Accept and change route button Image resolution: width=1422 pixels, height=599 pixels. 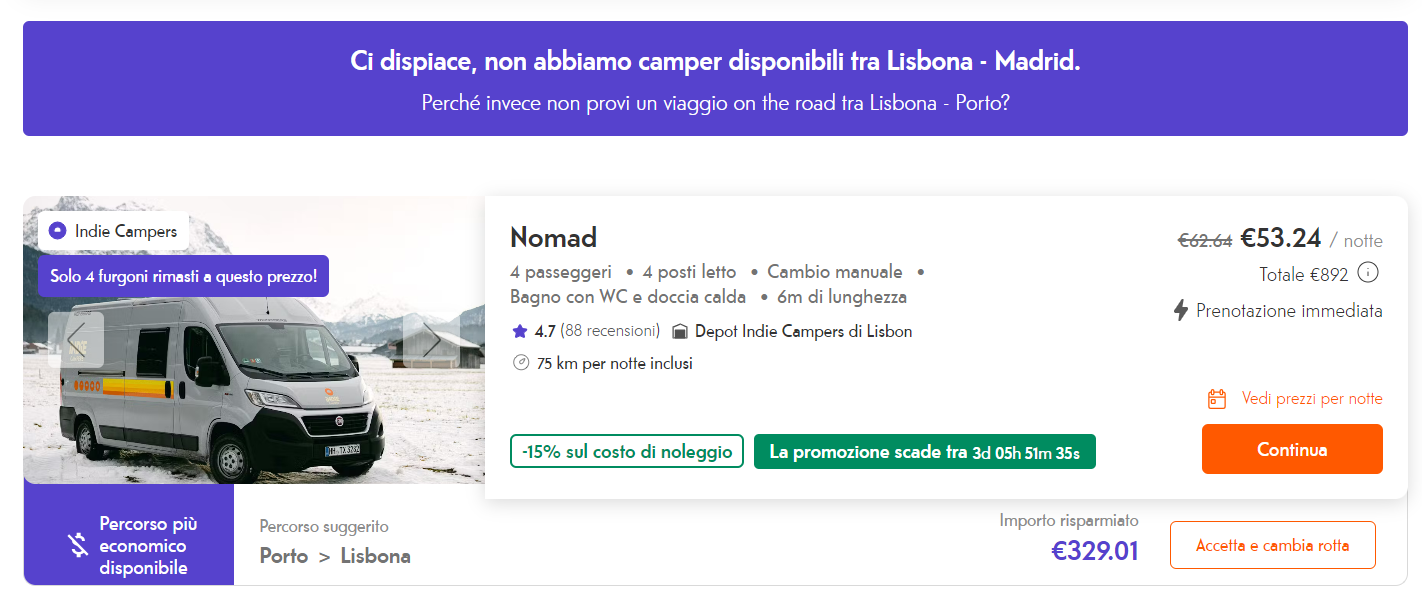pos(1273,546)
